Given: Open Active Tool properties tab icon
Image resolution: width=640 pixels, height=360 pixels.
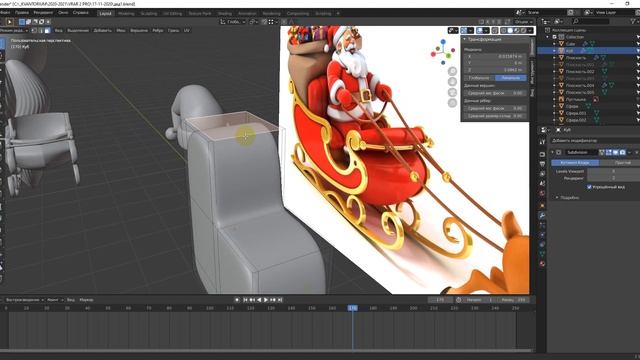Looking at the screenshot, I should click(x=542, y=142).
